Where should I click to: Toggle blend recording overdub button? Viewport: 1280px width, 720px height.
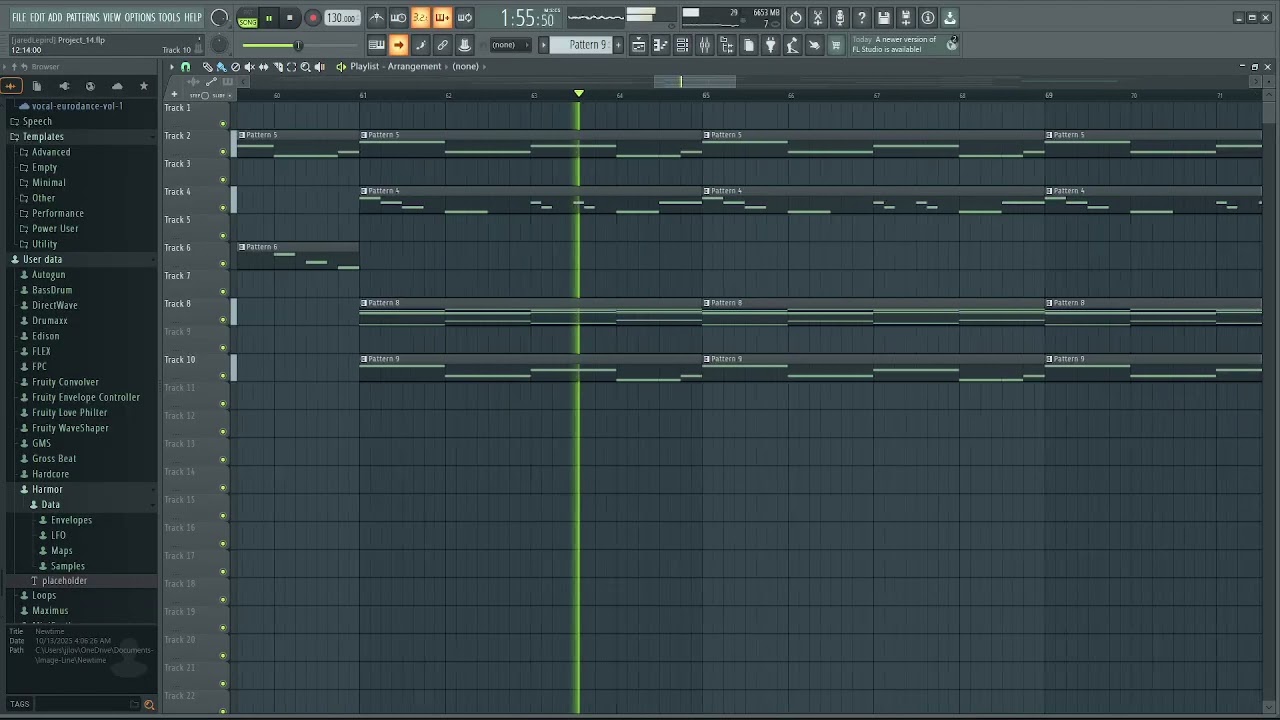pyautogui.click(x=442, y=18)
